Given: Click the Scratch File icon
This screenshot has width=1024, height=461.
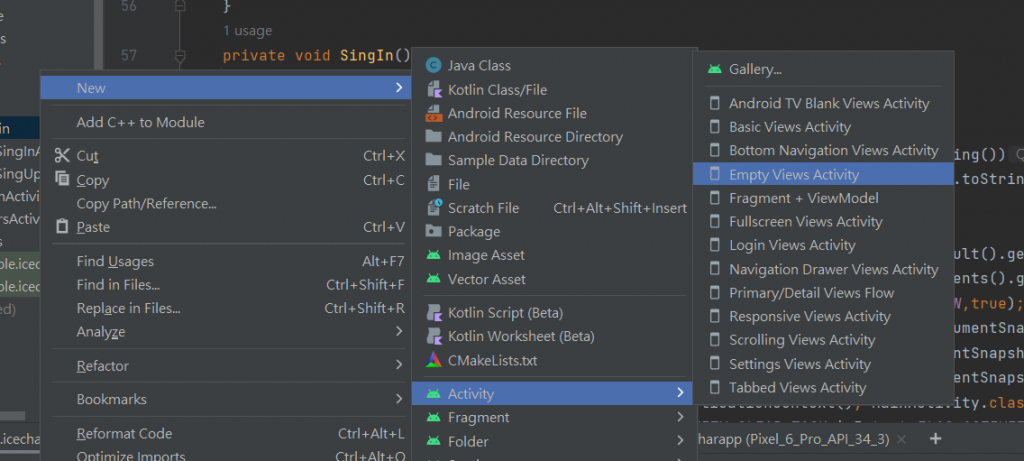Looking at the screenshot, I should coord(433,208).
